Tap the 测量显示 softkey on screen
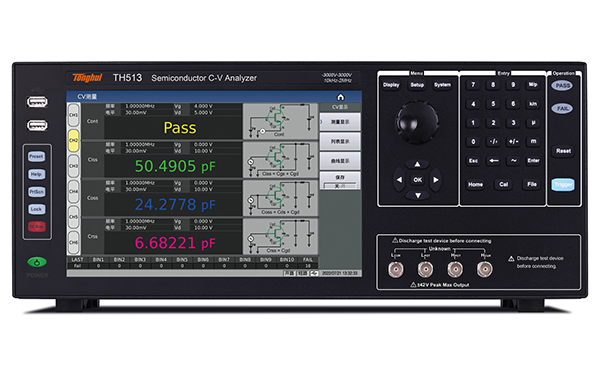Screen dimensions: 600x367 (340, 122)
